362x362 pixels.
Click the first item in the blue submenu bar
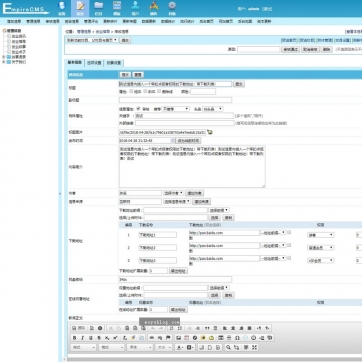pyautogui.click(x=14, y=21)
